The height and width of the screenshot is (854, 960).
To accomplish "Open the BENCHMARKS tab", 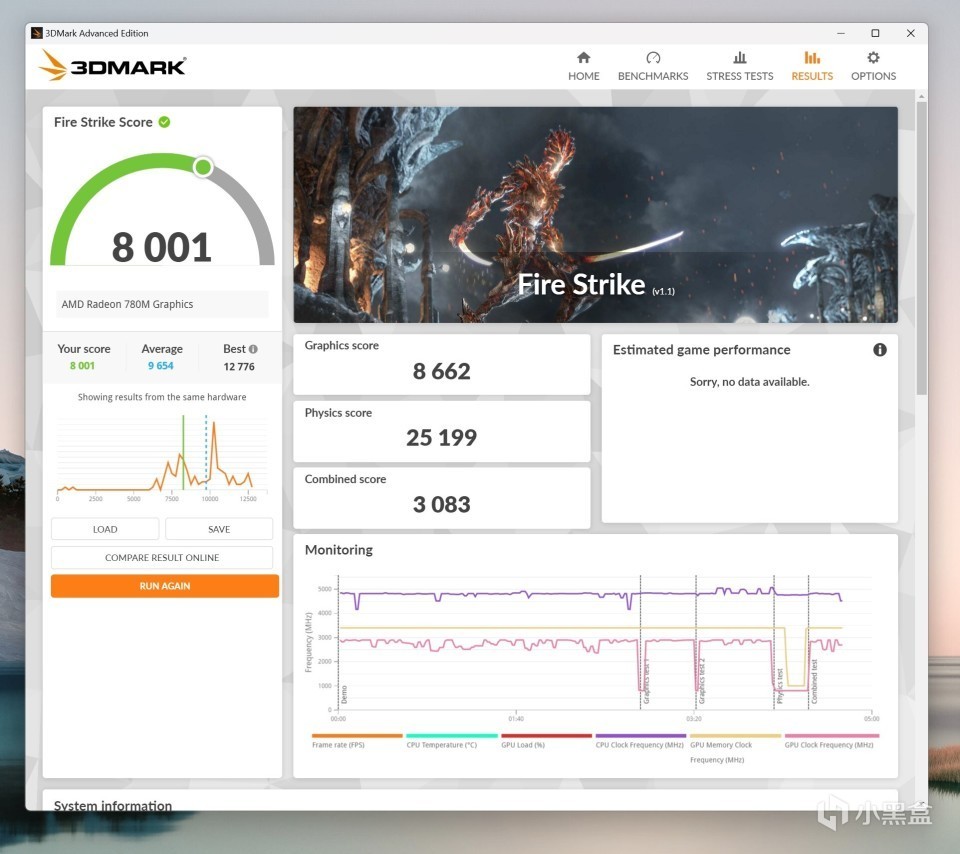I will pos(653,66).
